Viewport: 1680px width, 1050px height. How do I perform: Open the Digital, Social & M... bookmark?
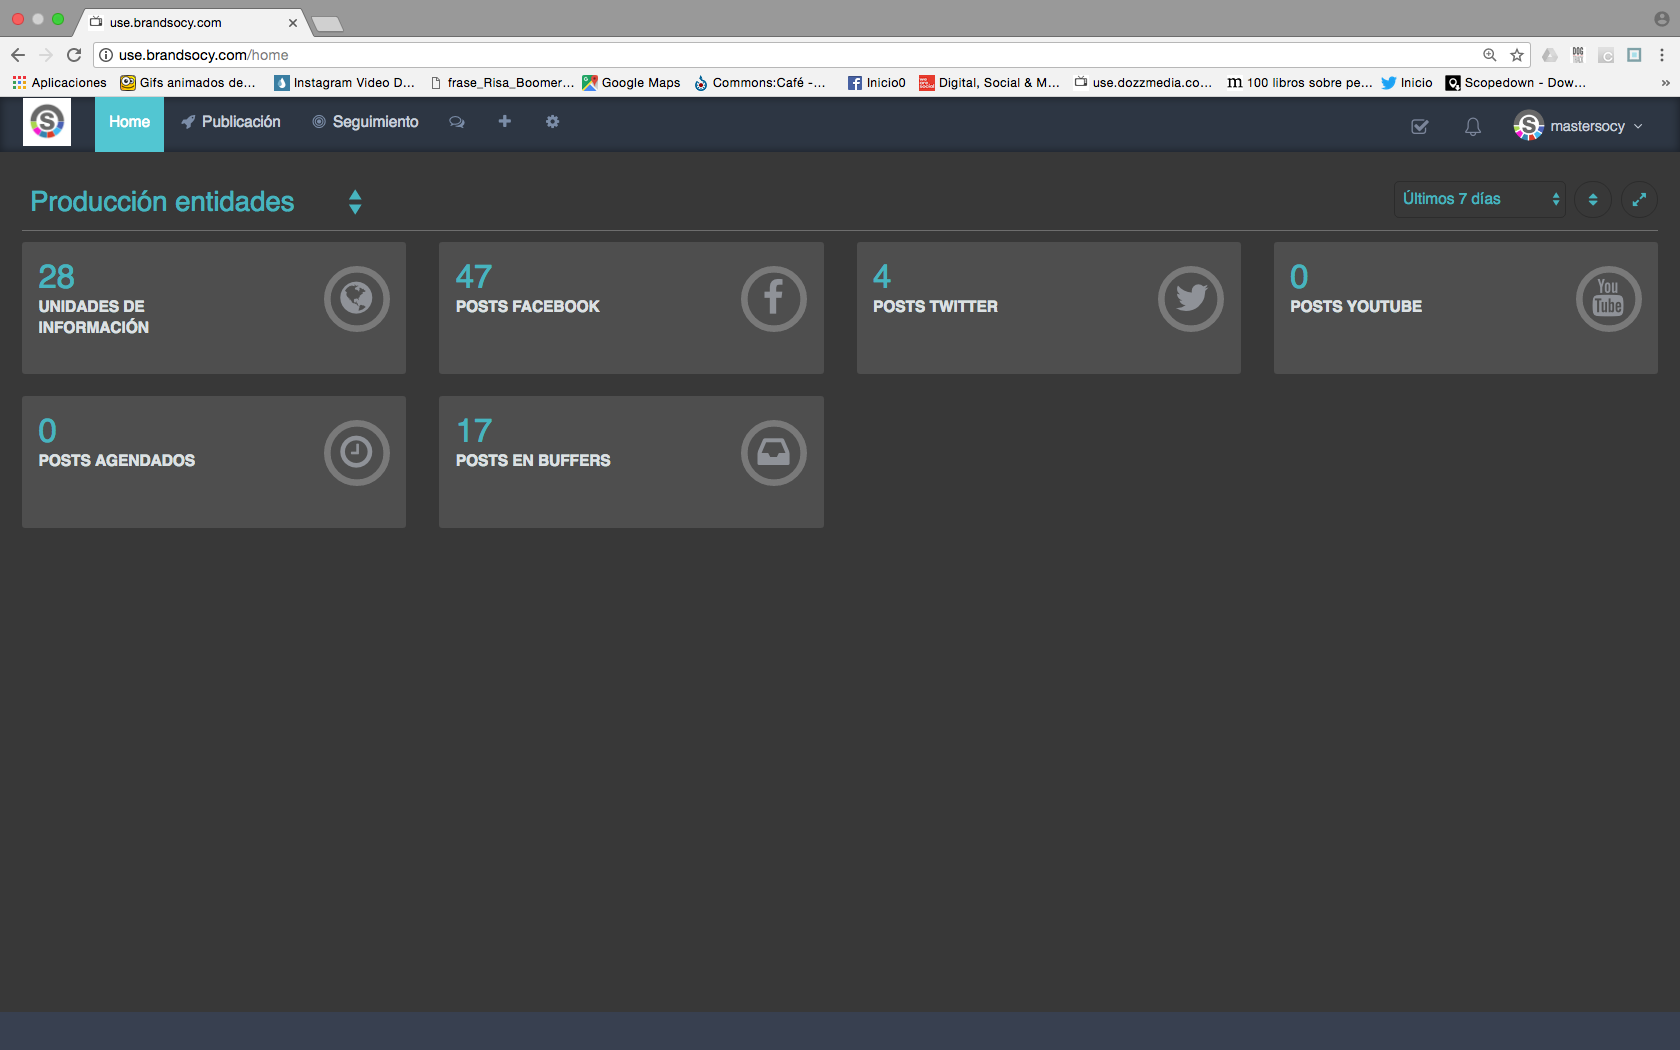coord(990,83)
